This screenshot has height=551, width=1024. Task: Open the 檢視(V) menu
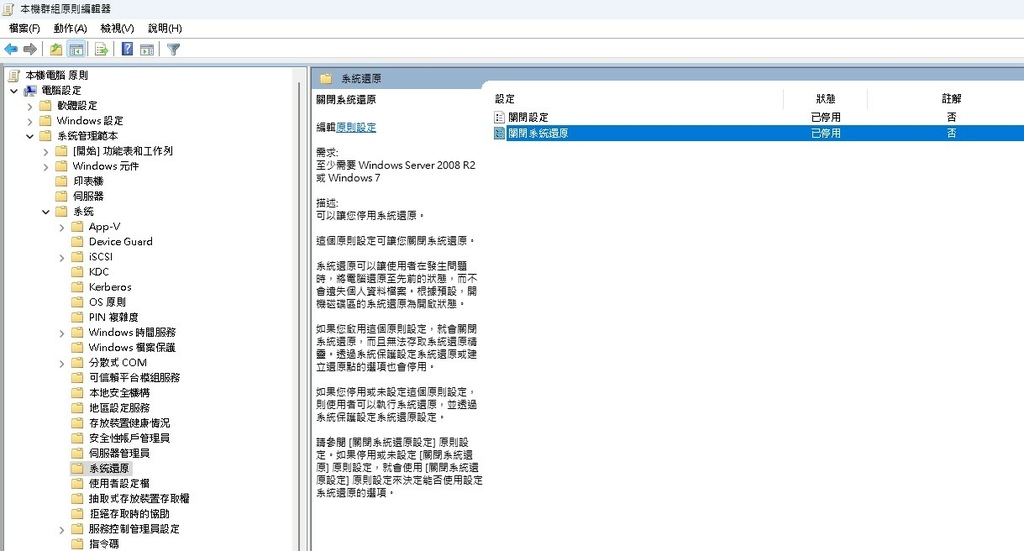pos(117,28)
